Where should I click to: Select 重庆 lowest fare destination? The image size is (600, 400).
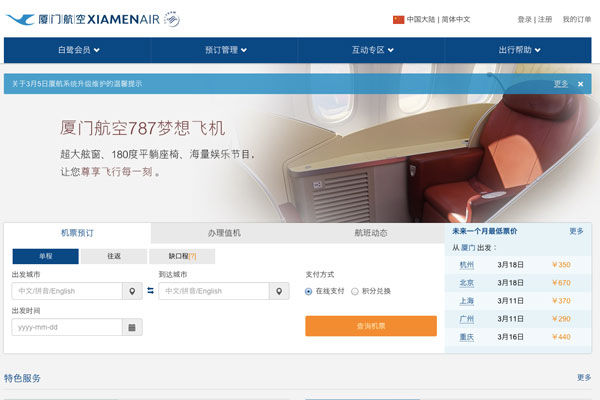(466, 337)
